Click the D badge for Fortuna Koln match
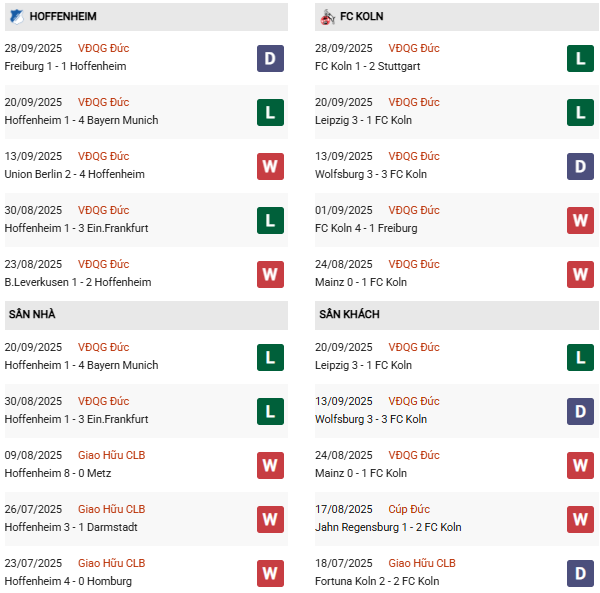Viewport: 600px width, 593px height. (x=580, y=573)
